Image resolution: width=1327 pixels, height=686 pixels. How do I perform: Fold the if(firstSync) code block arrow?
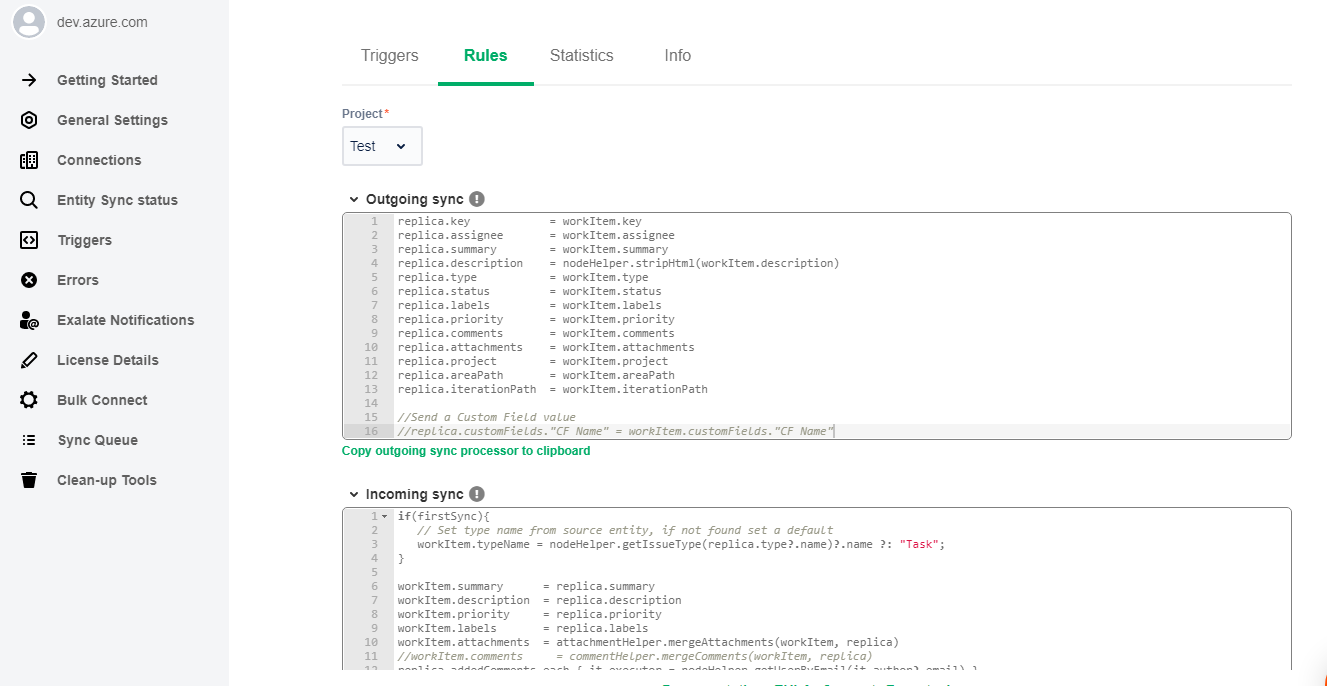pos(385,516)
